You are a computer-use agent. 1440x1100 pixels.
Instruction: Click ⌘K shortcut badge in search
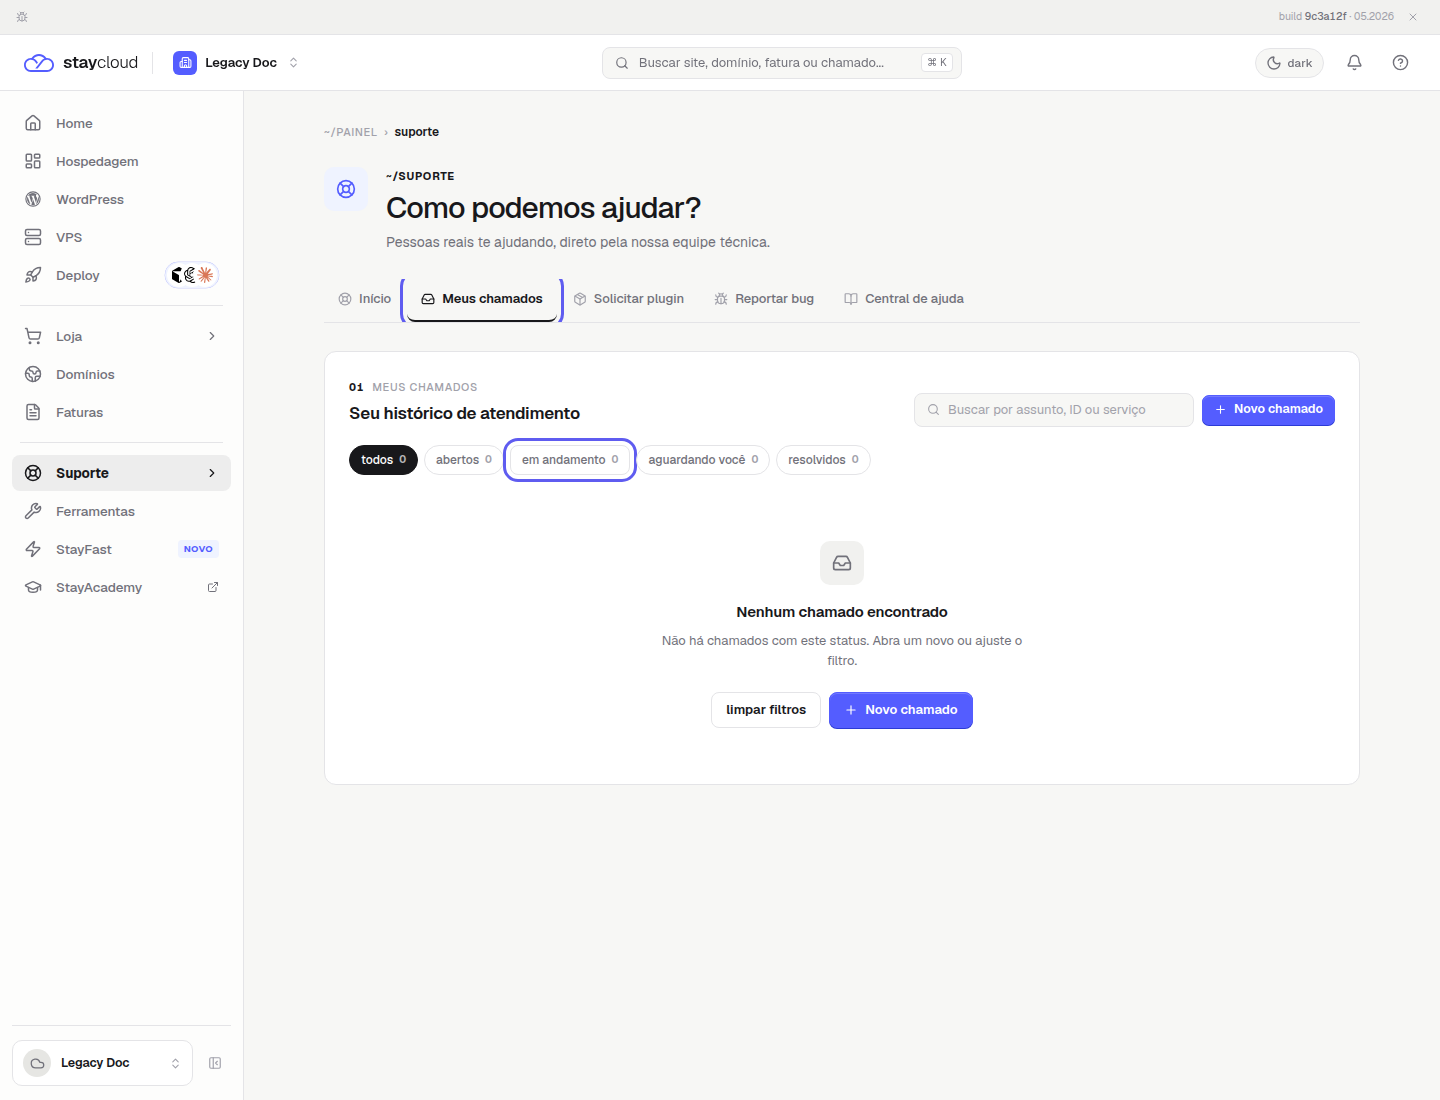[937, 63]
